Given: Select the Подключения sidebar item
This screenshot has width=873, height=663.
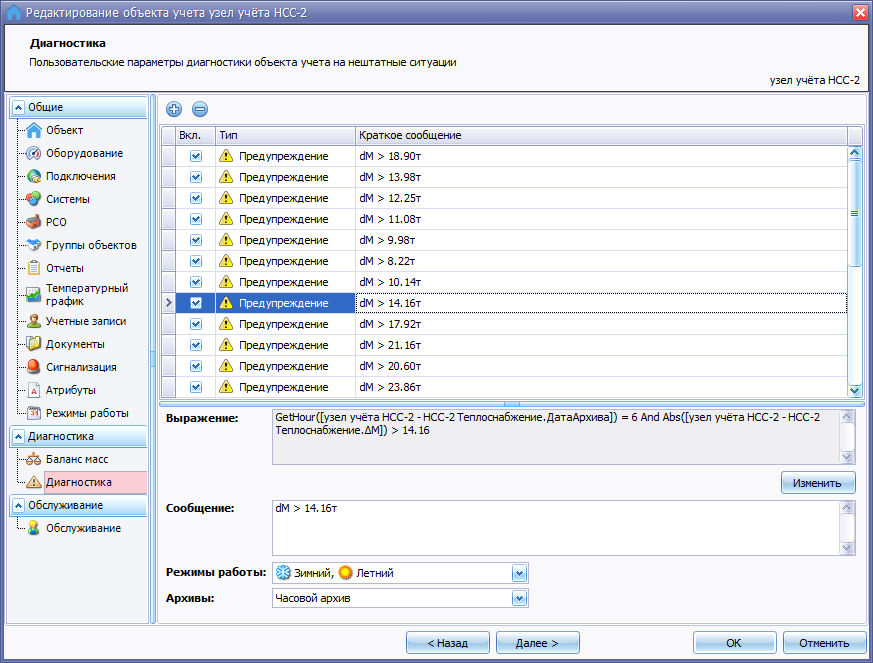Looking at the screenshot, I should click(x=80, y=176).
